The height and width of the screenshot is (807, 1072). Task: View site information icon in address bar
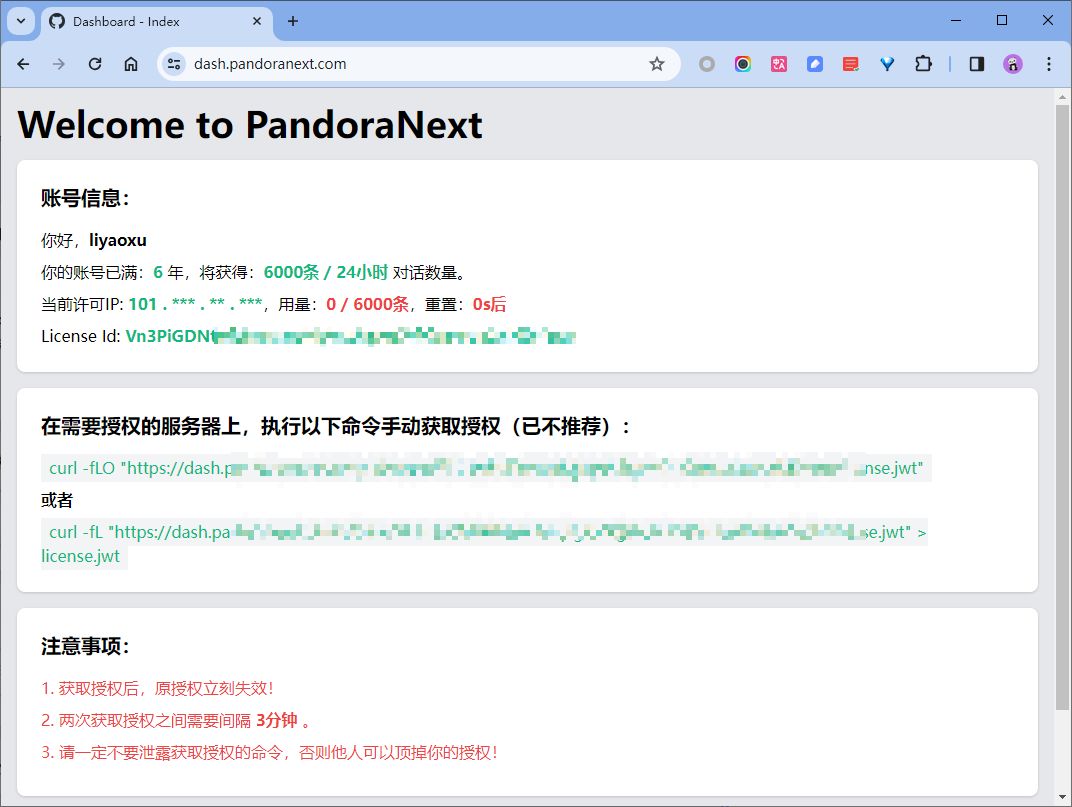coord(174,64)
